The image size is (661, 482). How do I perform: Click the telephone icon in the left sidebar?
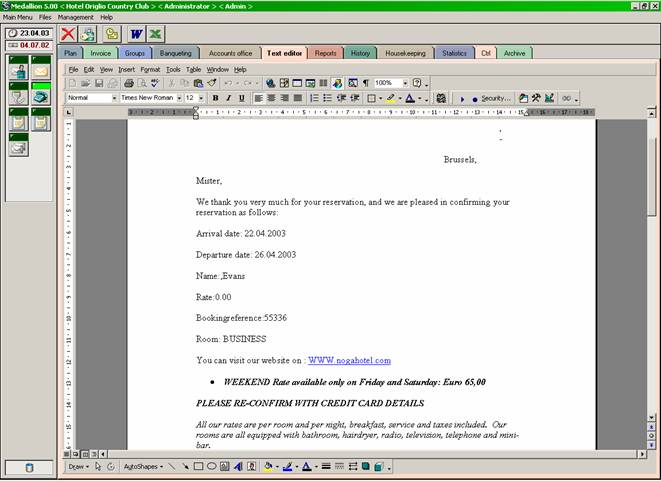[x=41, y=95]
